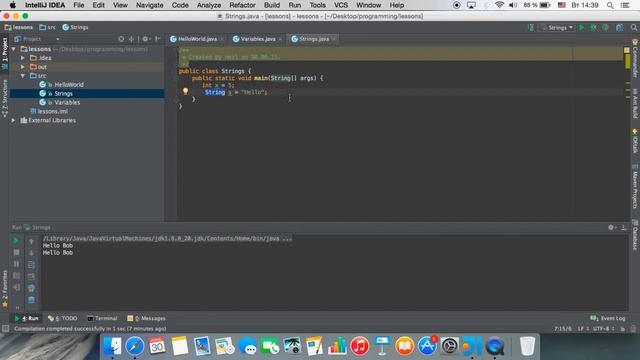640x360 pixels.
Task: Start debugging with the toolbar debug icon
Action: click(x=593, y=27)
